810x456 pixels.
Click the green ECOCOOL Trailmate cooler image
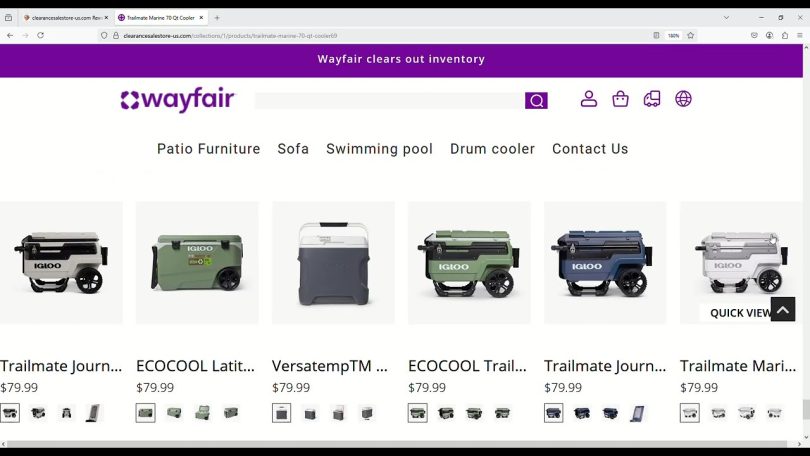coord(469,263)
